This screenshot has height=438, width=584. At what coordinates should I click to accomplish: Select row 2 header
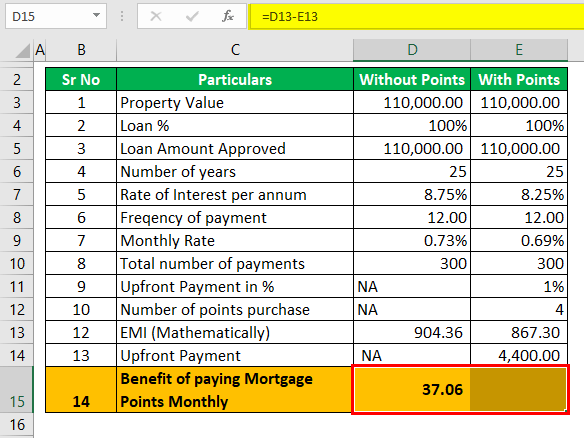17,79
